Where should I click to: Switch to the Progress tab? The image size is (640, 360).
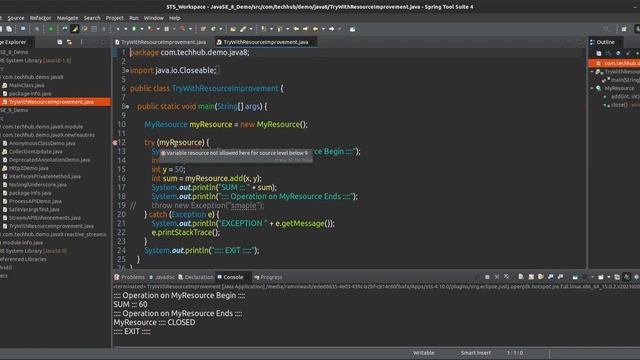268,277
